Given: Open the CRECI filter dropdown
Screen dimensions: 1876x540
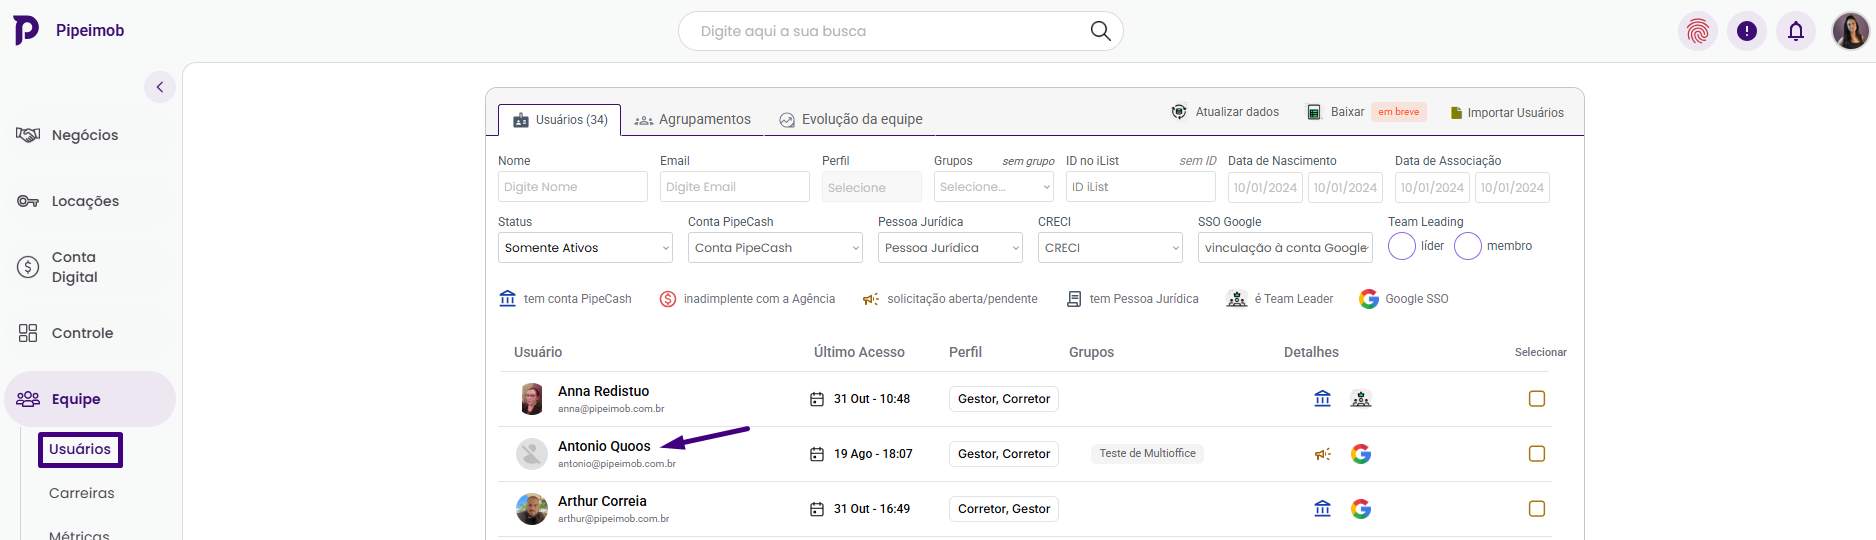Looking at the screenshot, I should point(1110,248).
